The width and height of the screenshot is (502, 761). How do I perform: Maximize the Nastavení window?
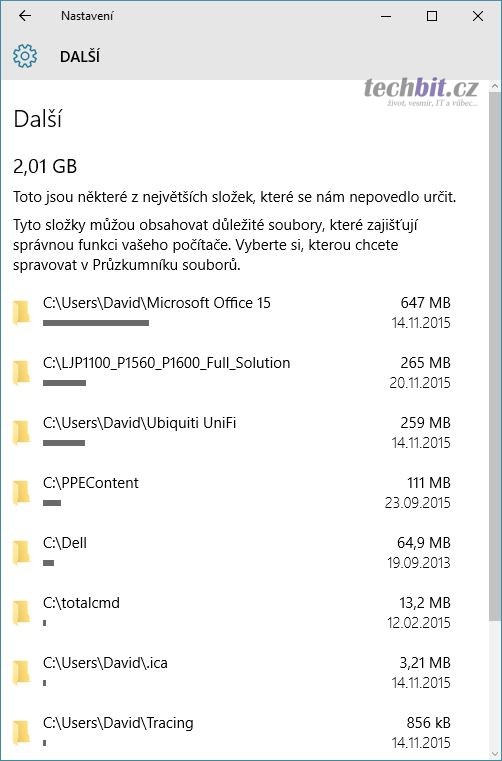(x=432, y=16)
